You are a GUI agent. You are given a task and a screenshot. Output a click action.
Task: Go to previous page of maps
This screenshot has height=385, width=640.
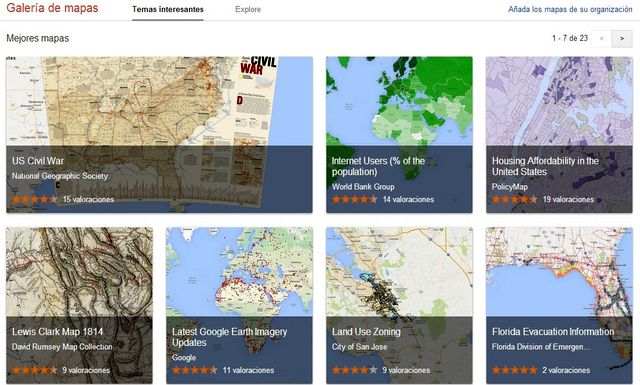coord(602,38)
